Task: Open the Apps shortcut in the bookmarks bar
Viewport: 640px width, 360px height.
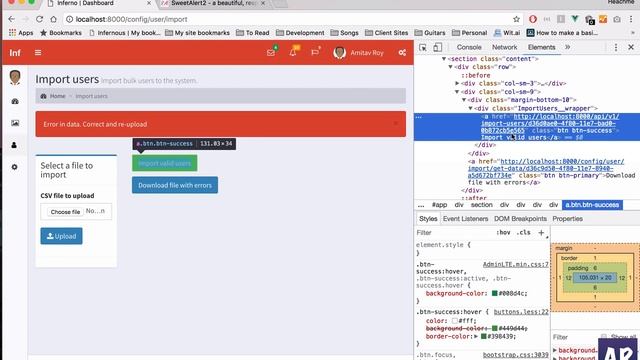Action: (21, 33)
